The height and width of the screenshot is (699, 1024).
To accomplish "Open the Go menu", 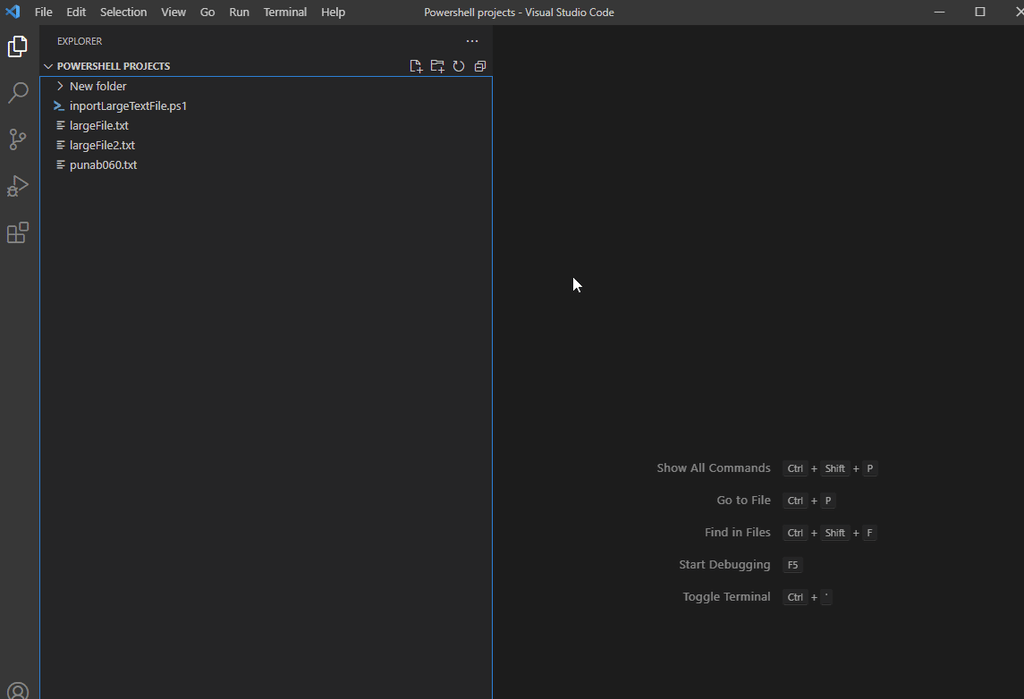I will click(x=208, y=12).
